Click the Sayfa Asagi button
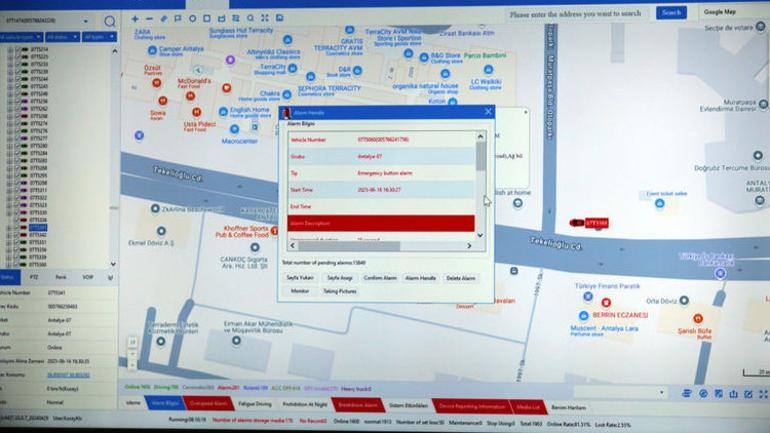The image size is (770, 433). click(x=340, y=278)
